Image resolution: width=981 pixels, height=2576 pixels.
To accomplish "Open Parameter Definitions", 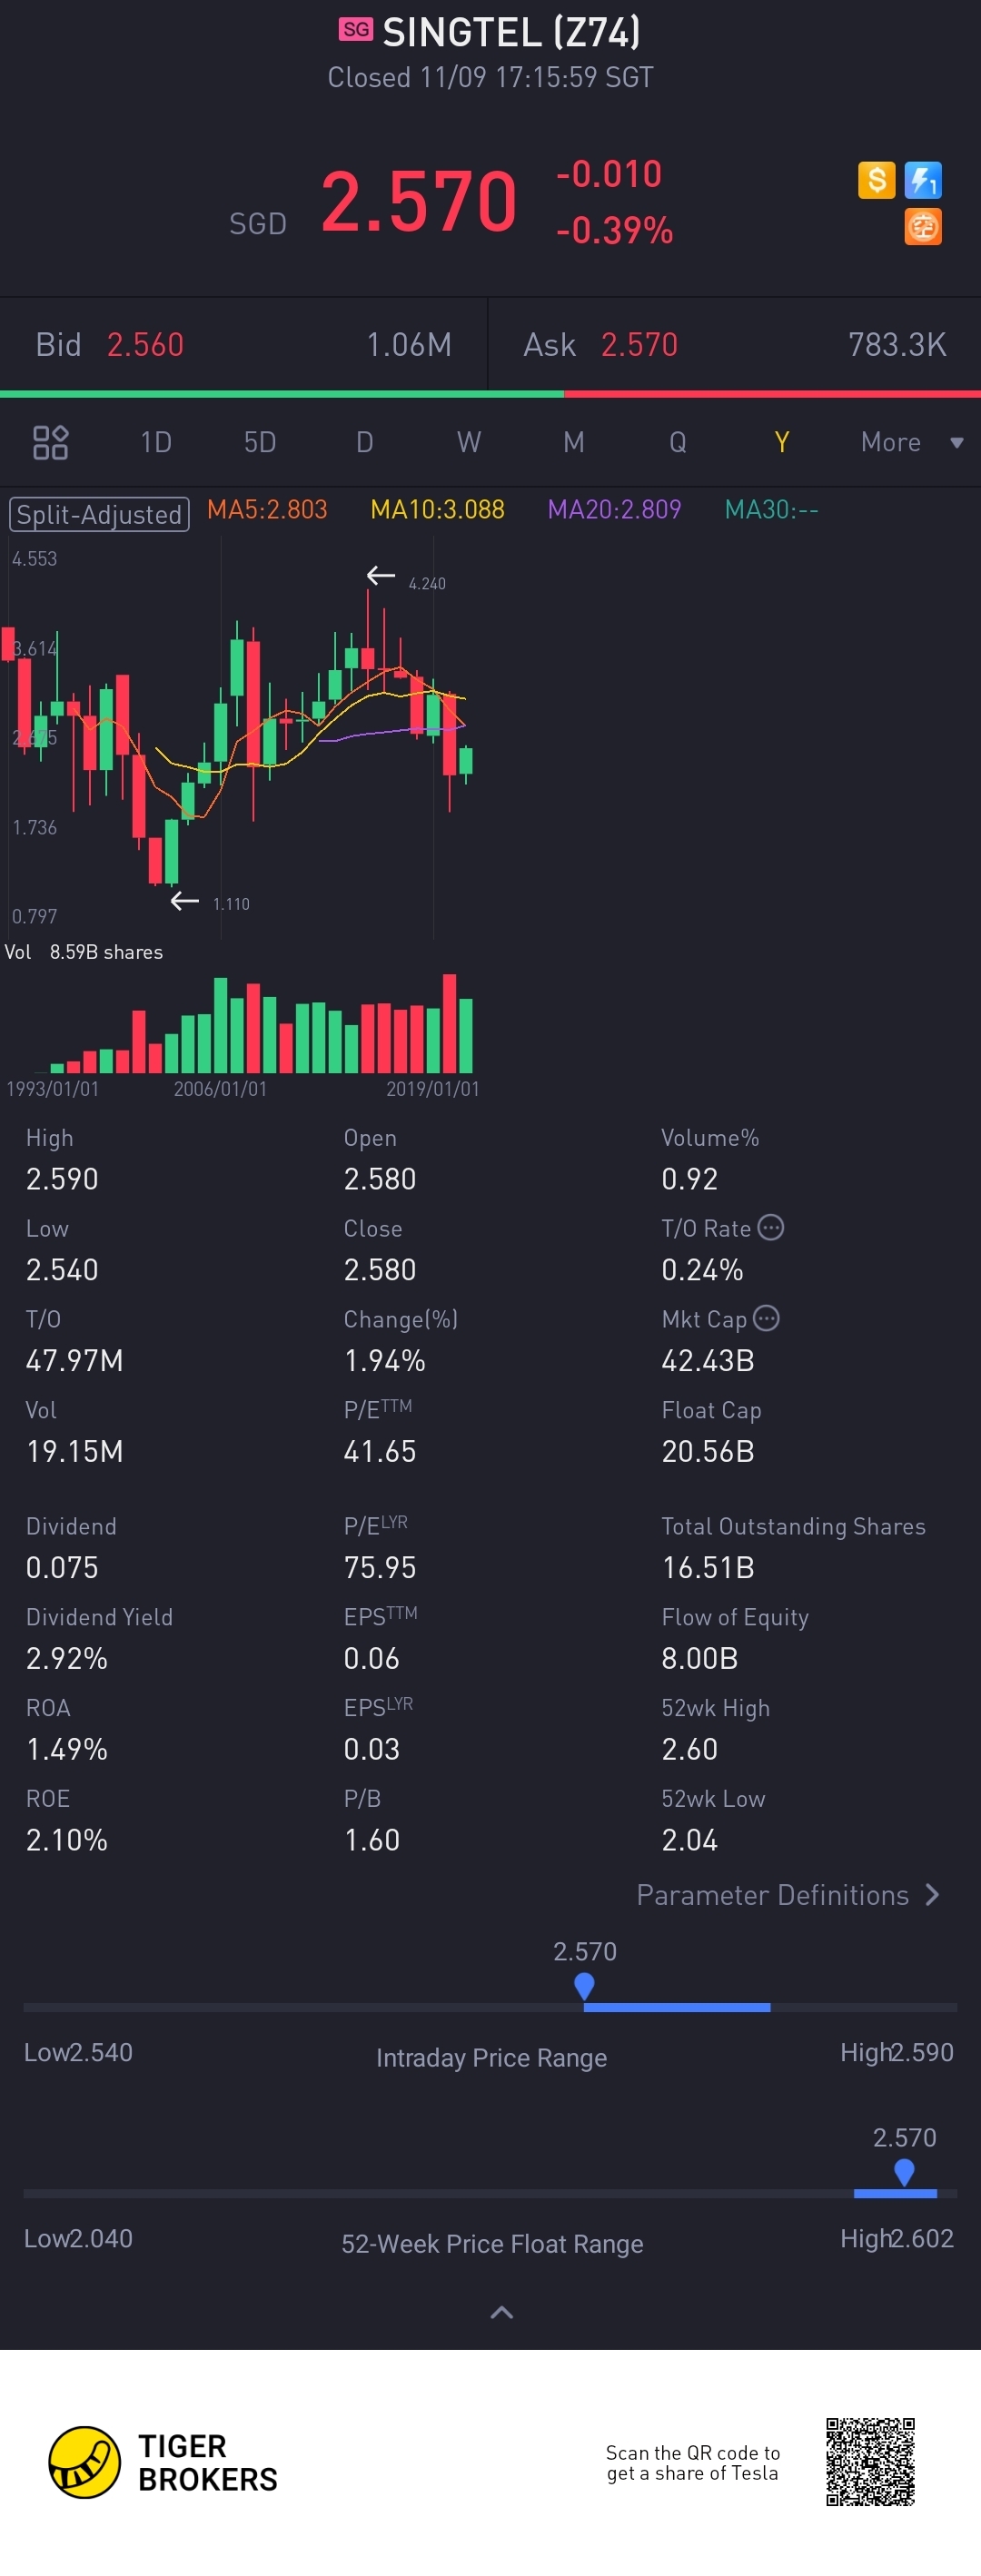I will [x=788, y=1895].
